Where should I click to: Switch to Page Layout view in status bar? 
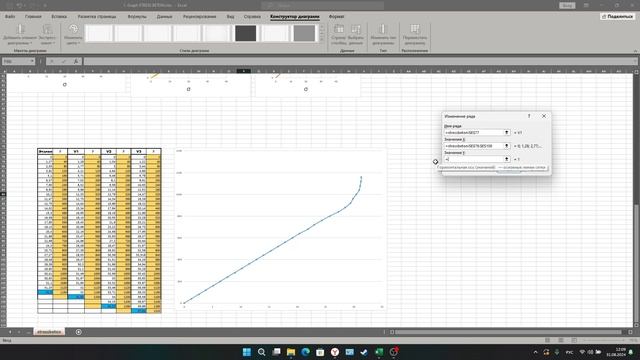coord(561,340)
